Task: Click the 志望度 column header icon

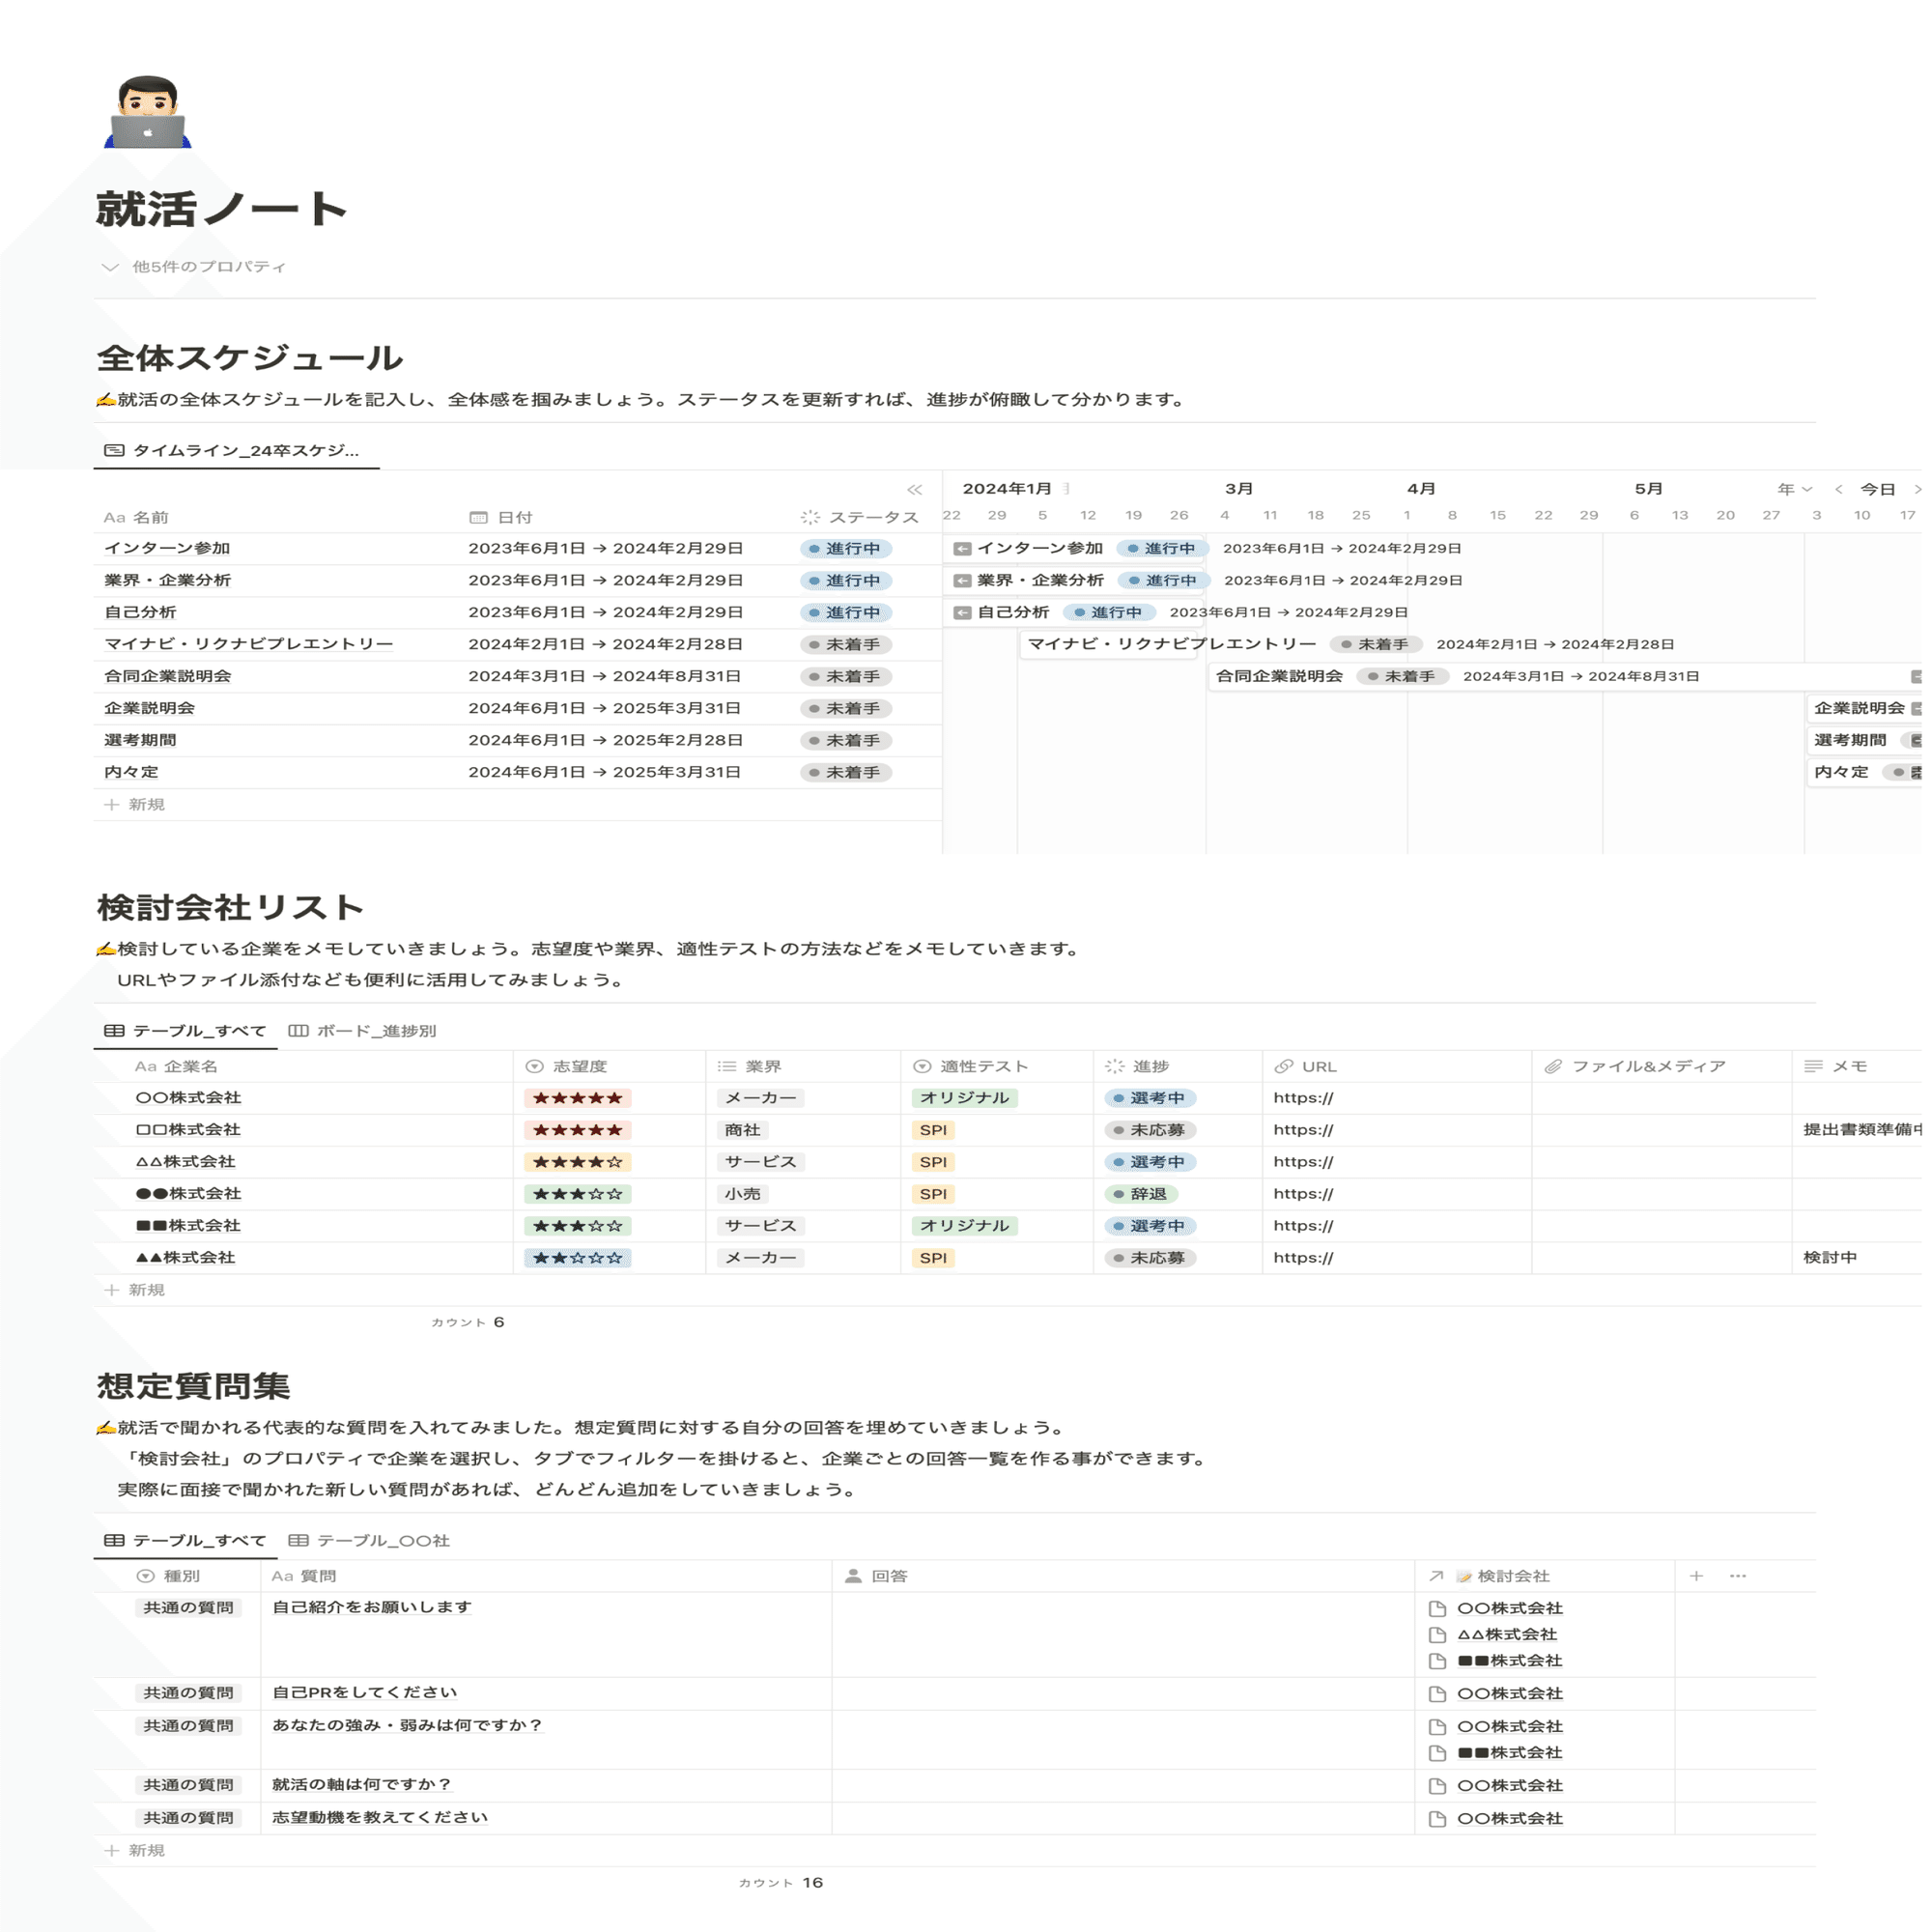Action: coord(535,1067)
